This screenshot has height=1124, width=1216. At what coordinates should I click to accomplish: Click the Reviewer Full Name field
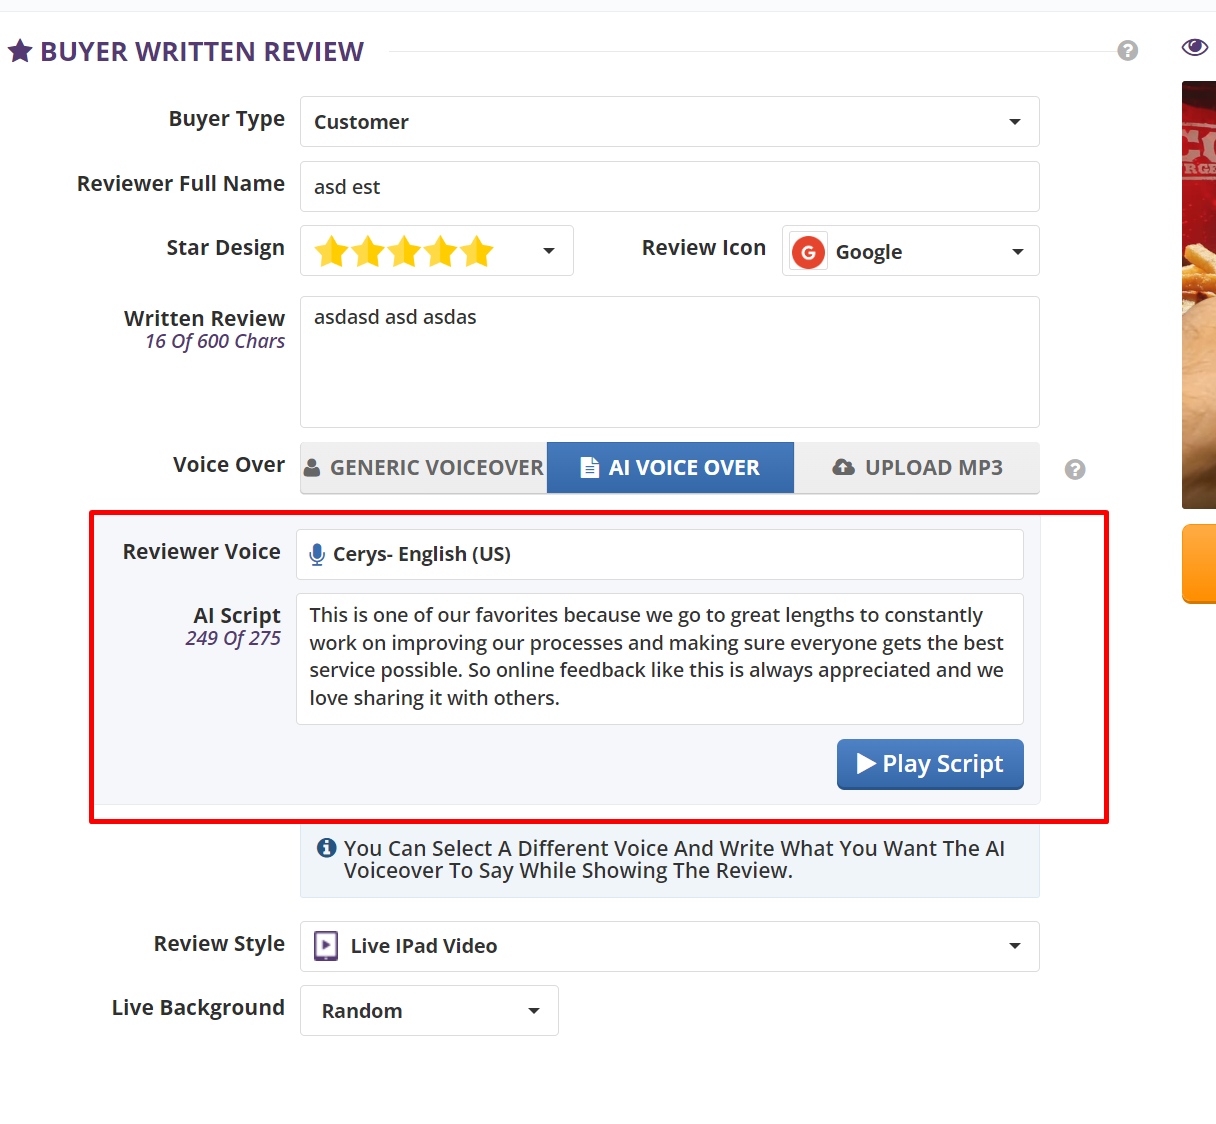click(x=669, y=187)
